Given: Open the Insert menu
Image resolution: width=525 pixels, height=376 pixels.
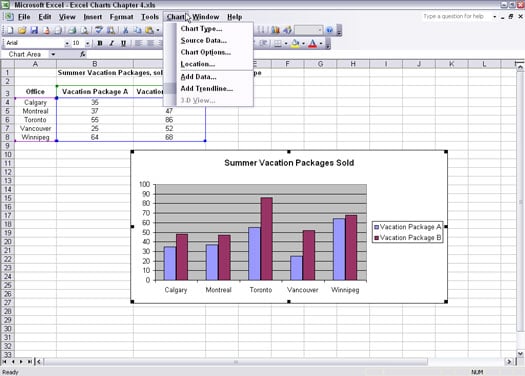Looking at the screenshot, I should 92,17.
